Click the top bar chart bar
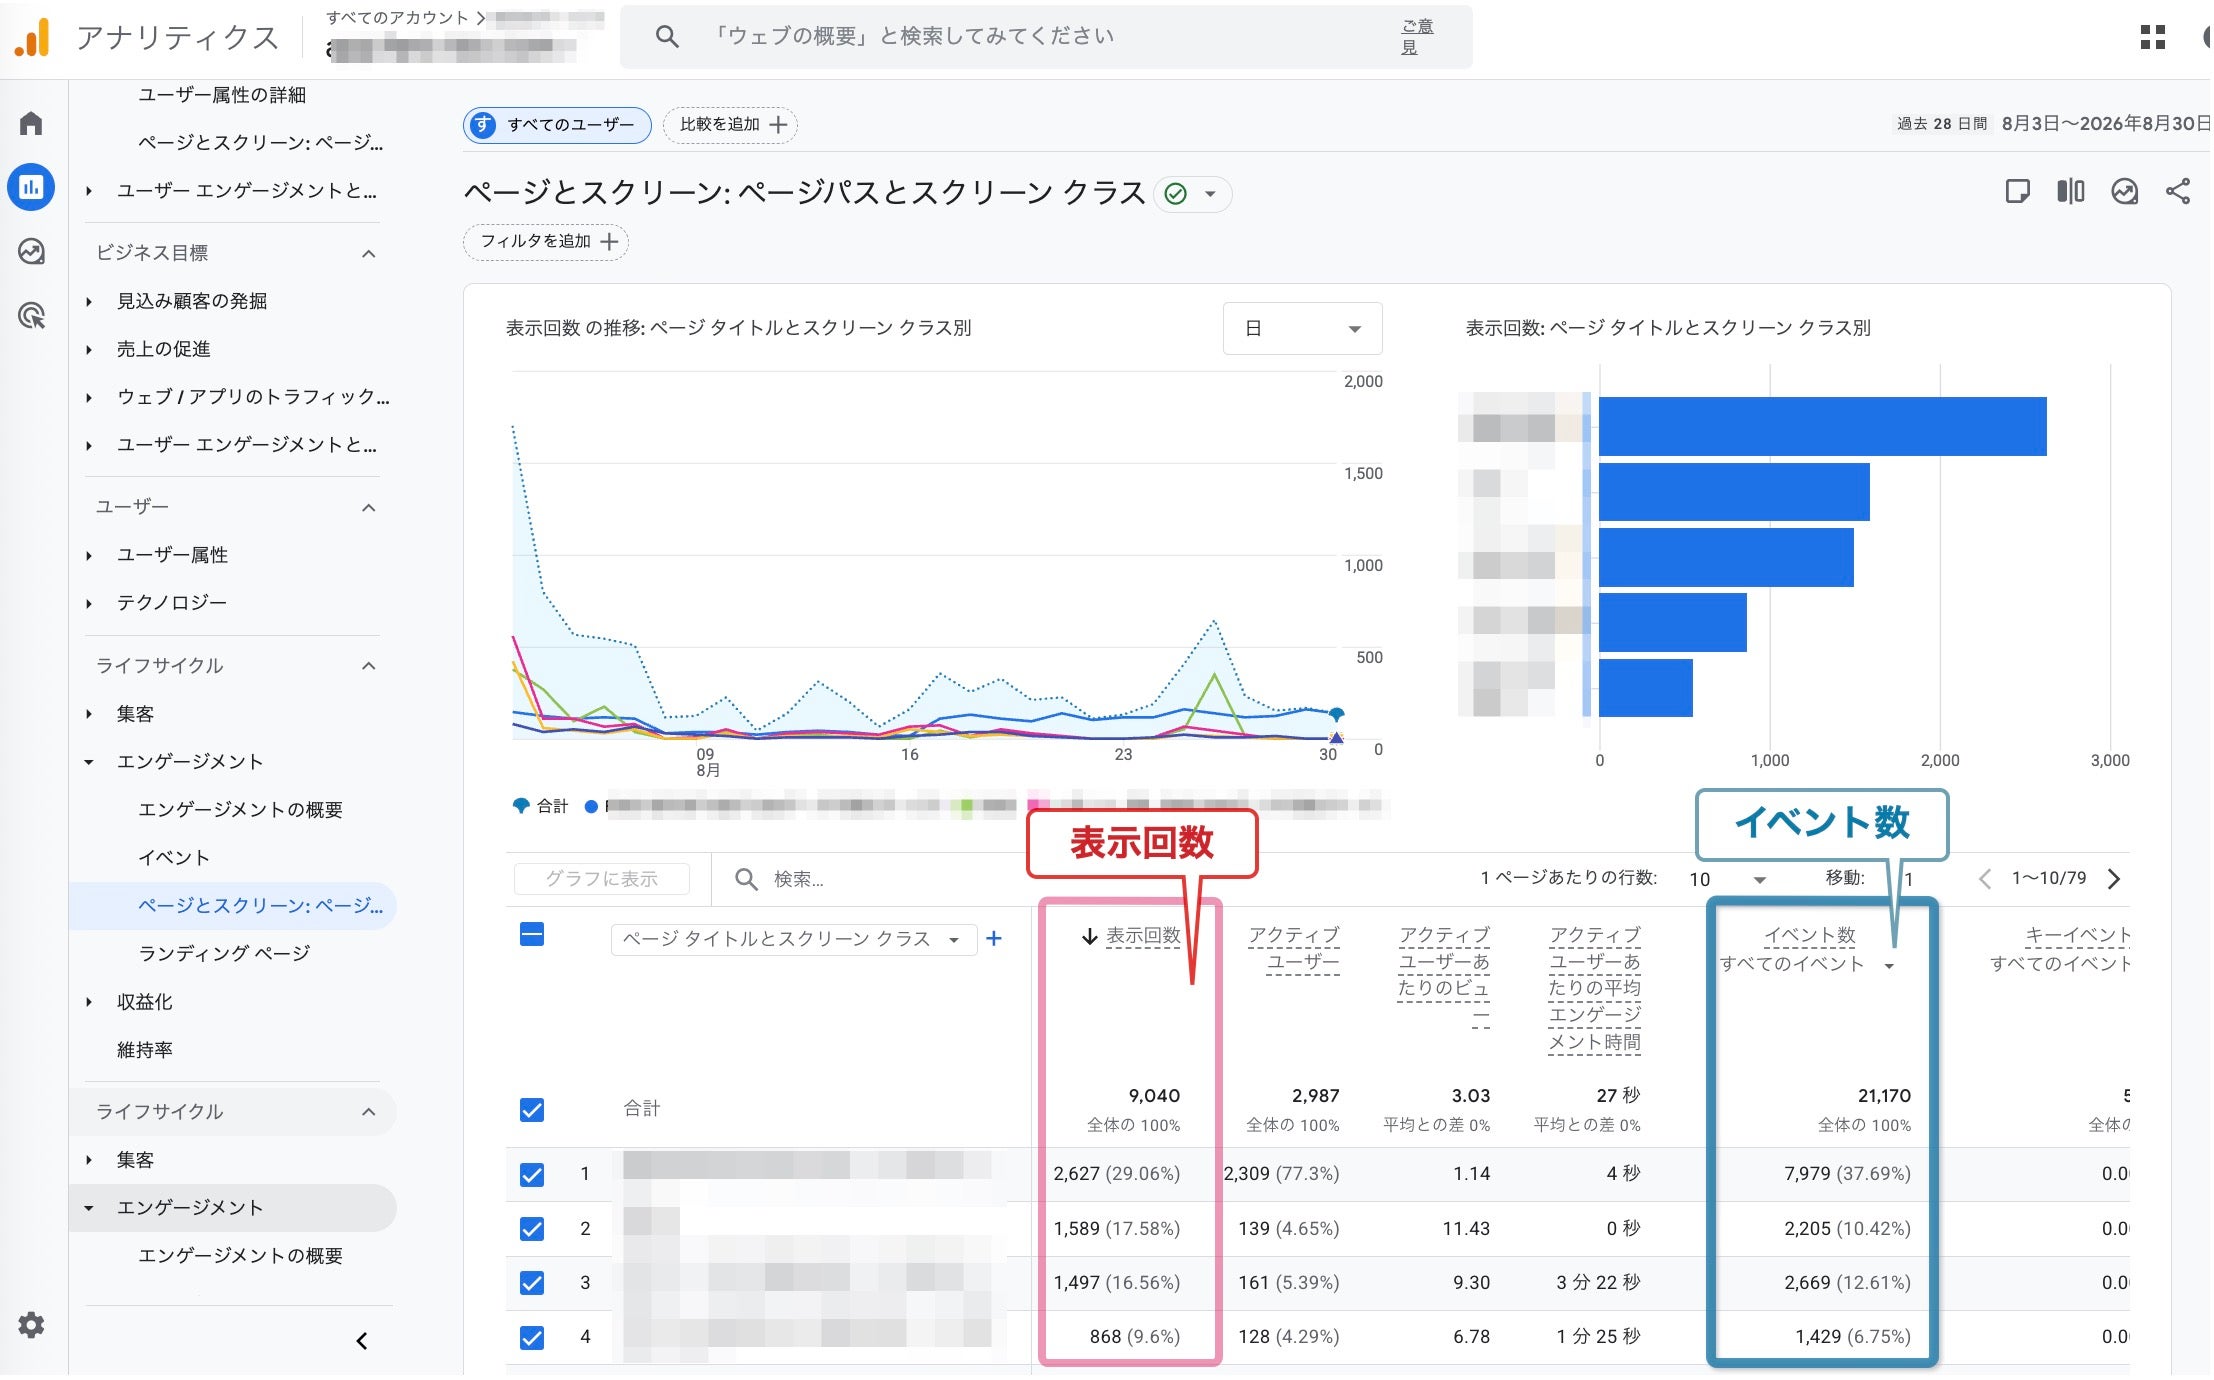 1822,426
